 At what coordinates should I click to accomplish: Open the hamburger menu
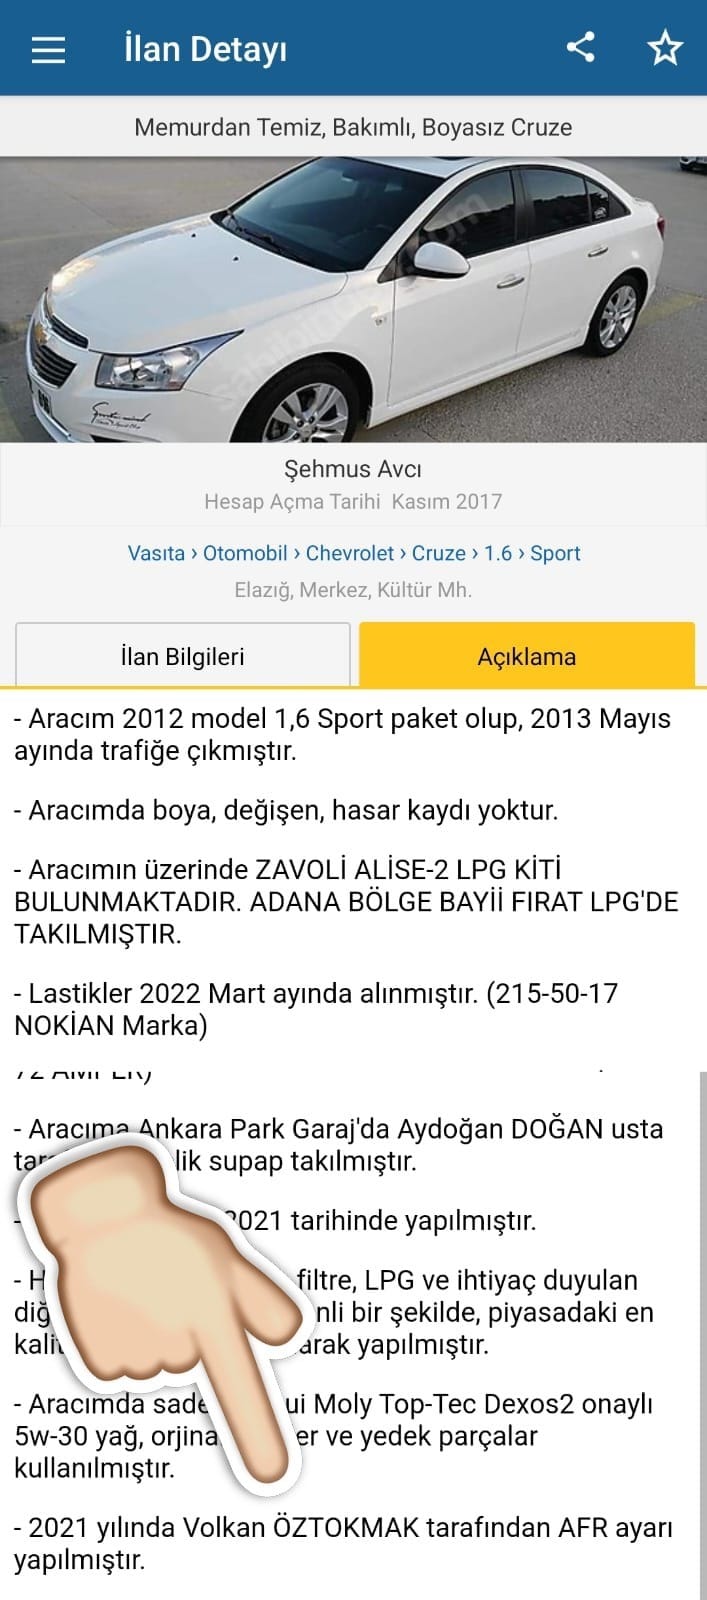click(48, 49)
